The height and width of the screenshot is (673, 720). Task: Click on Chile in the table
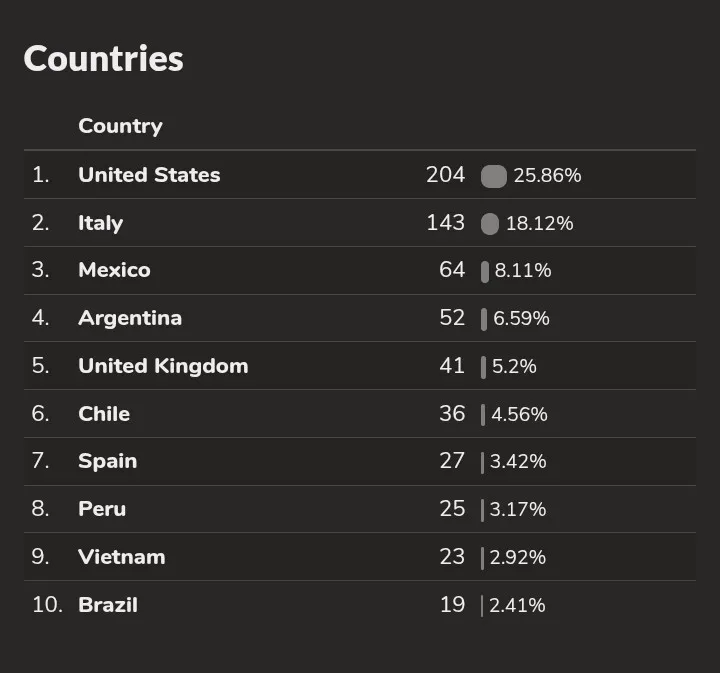pos(104,414)
